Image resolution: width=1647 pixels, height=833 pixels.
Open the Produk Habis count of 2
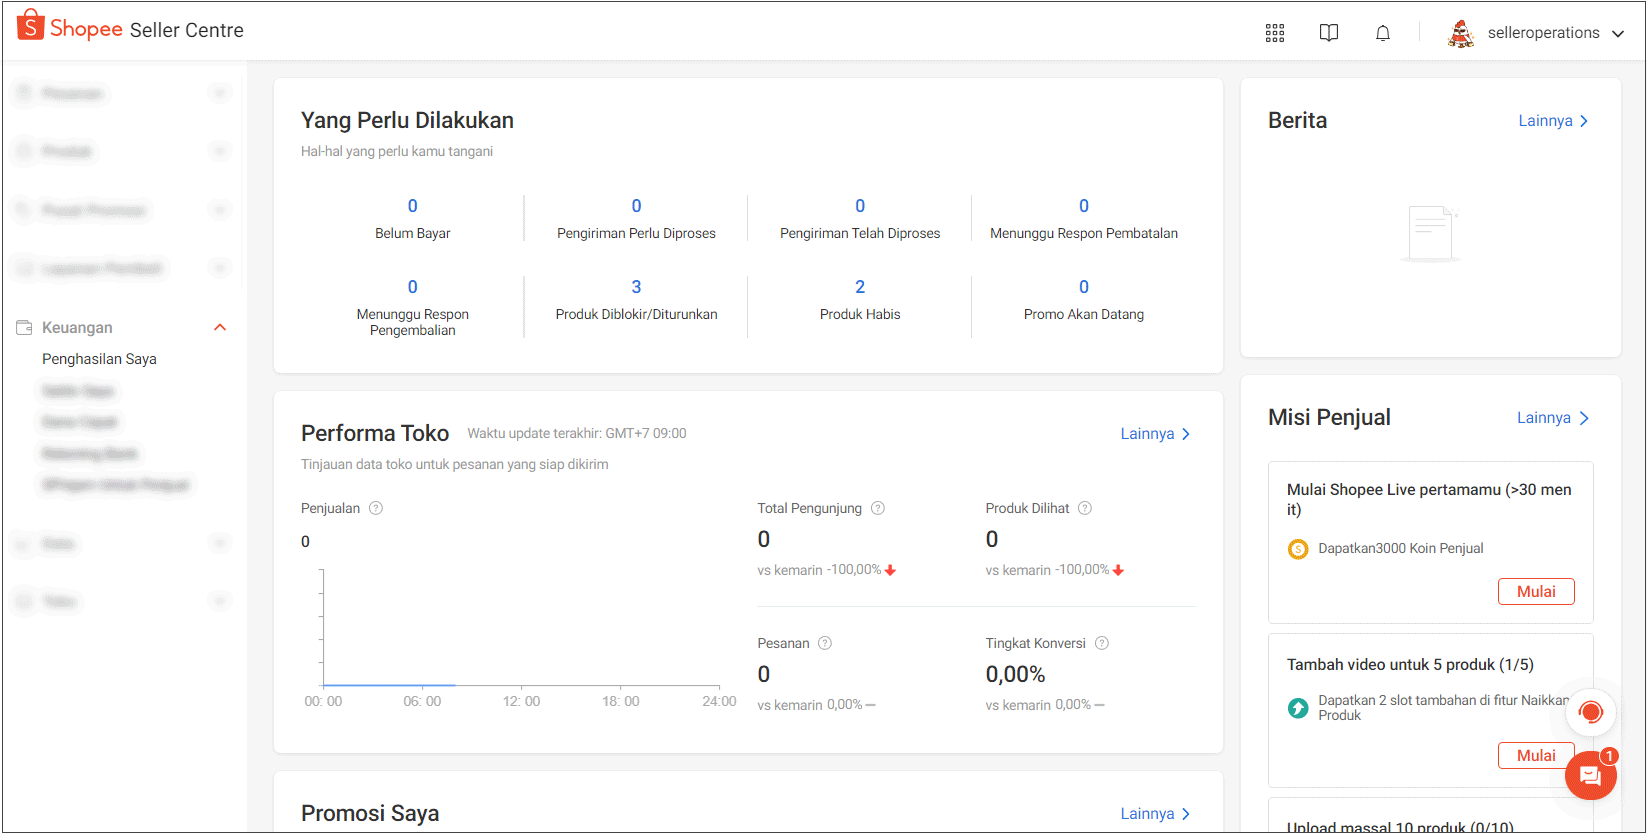[860, 287]
